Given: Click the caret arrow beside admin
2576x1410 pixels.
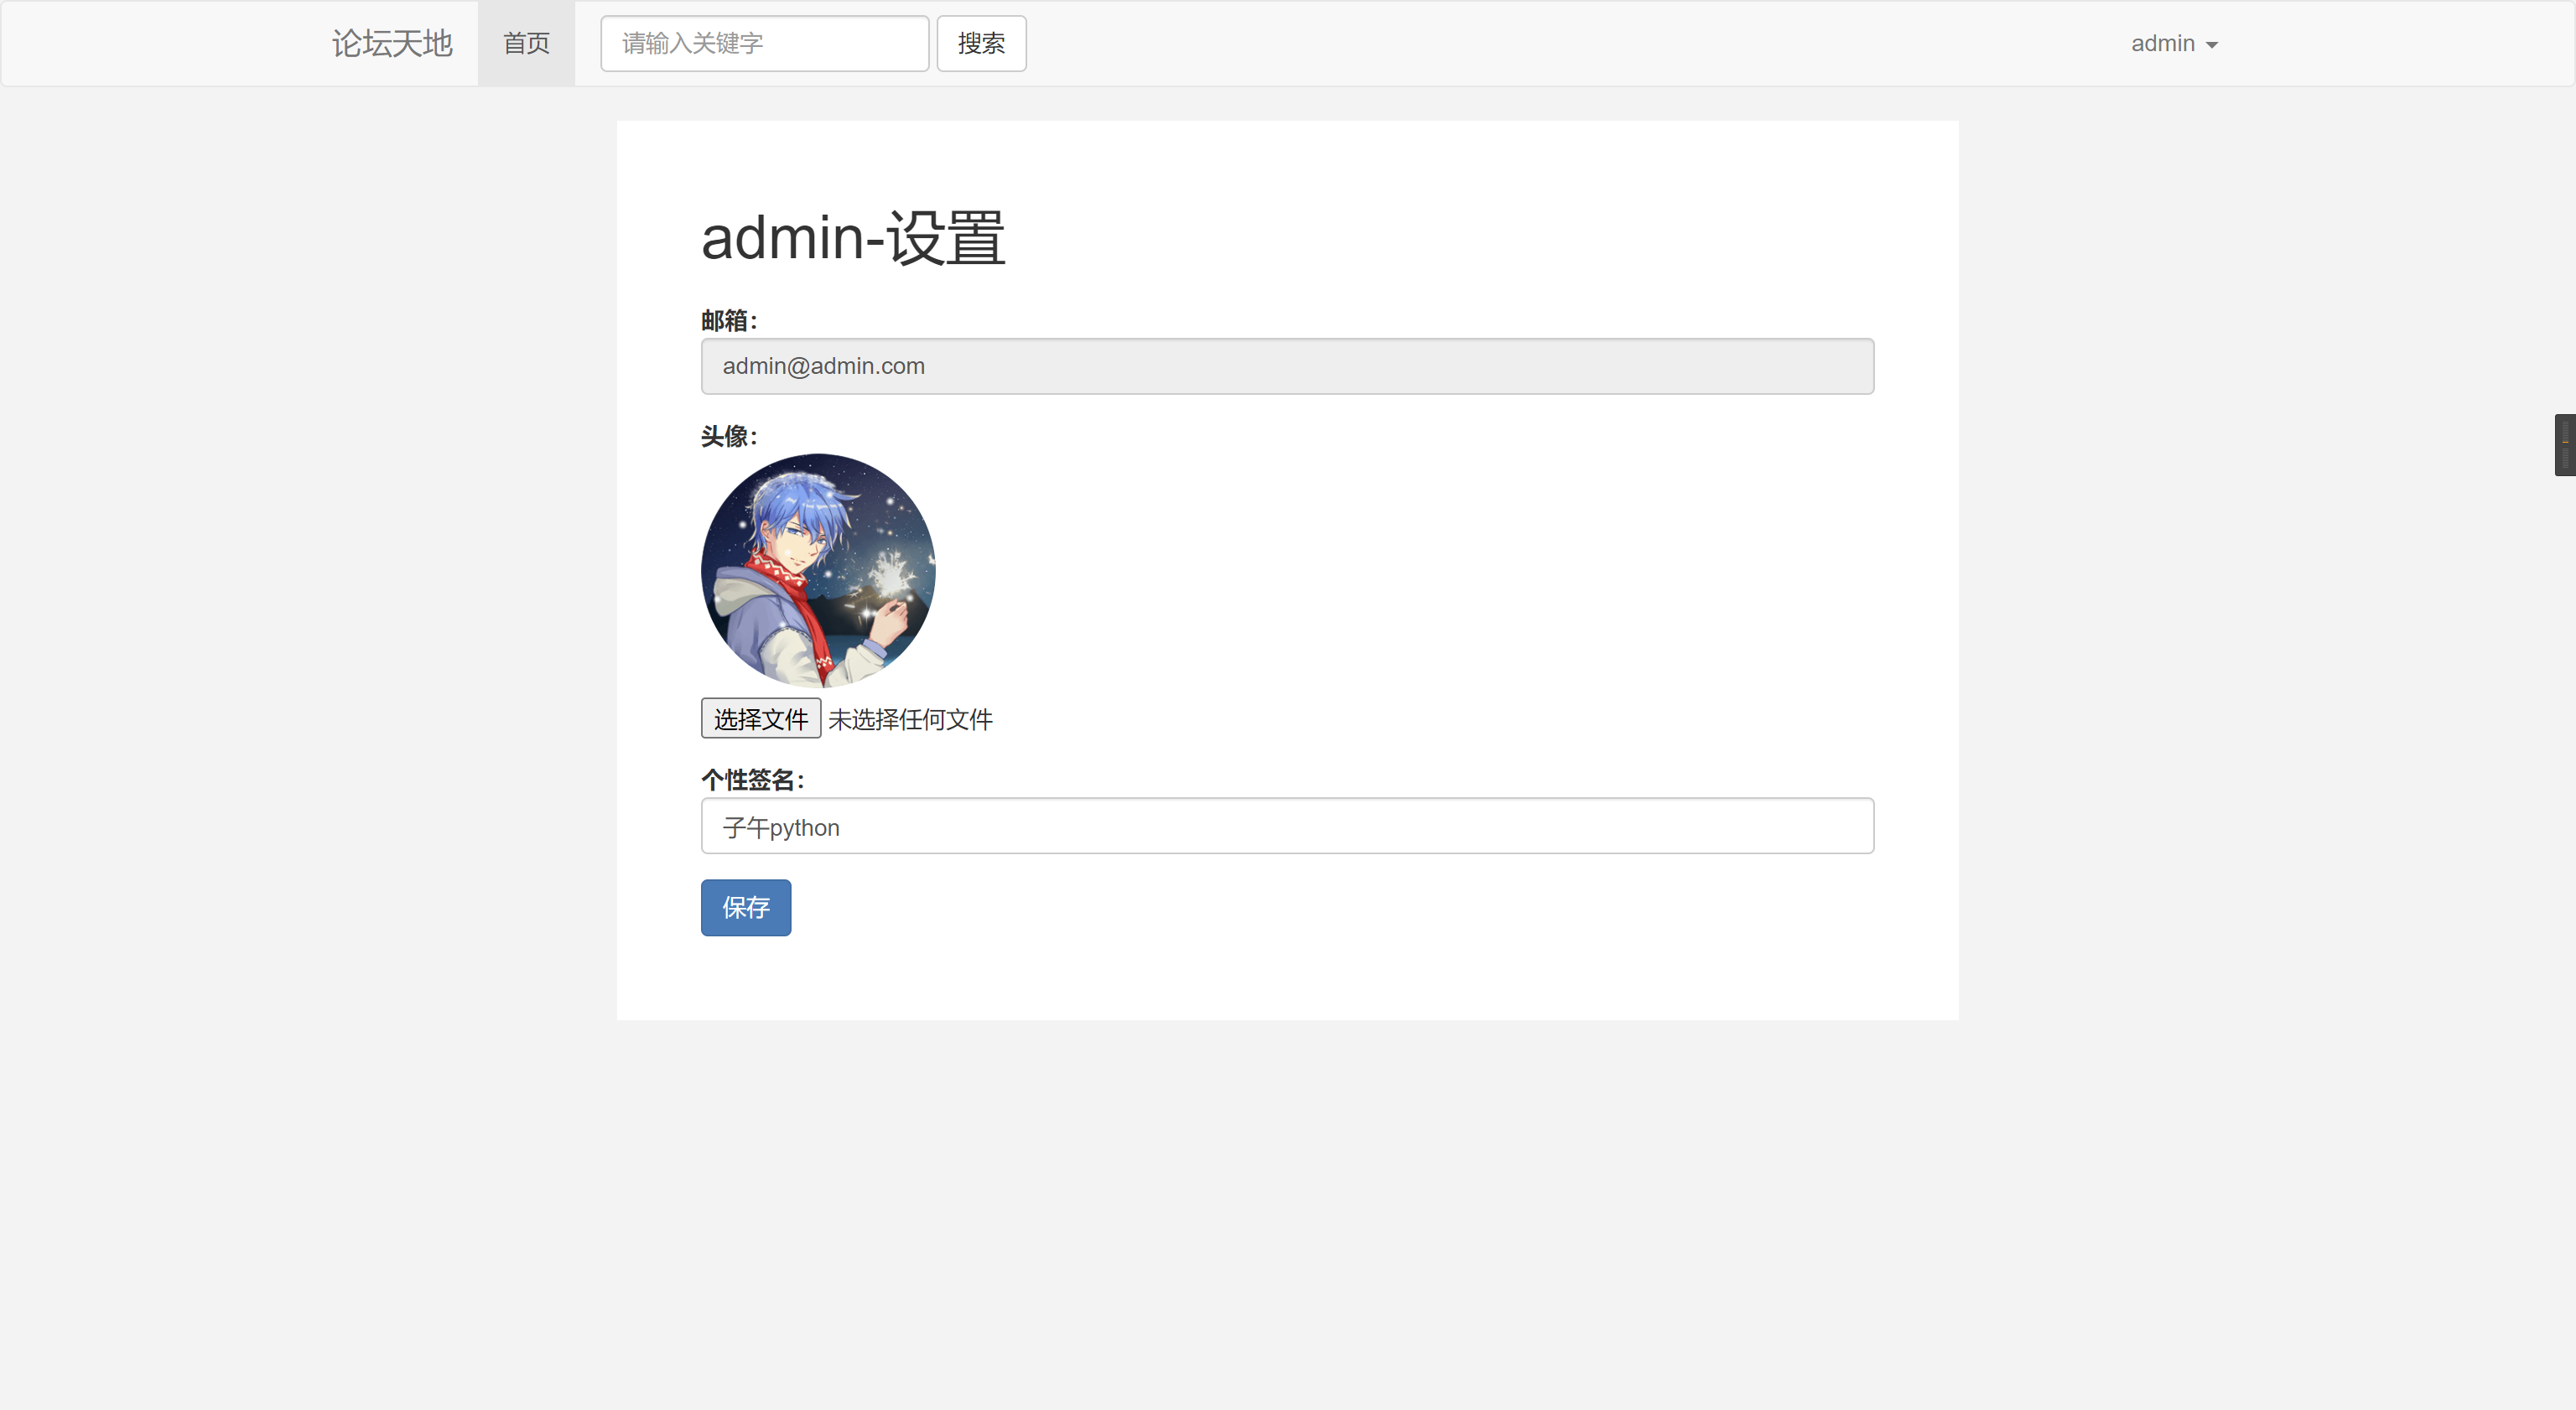Looking at the screenshot, I should click(2211, 45).
